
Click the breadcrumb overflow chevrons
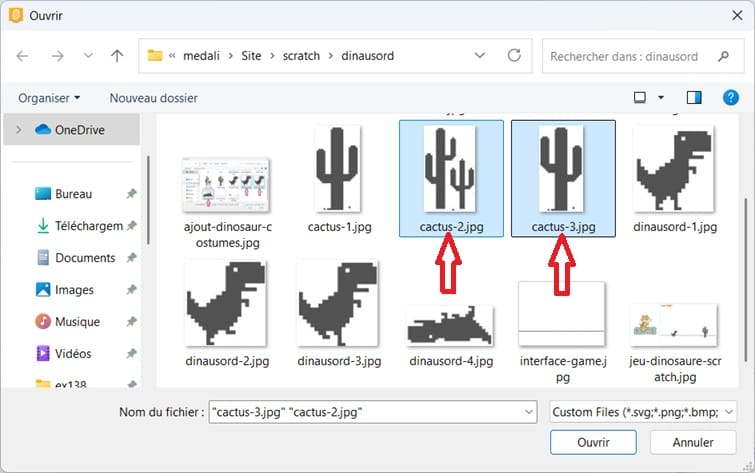pyautogui.click(x=172, y=56)
